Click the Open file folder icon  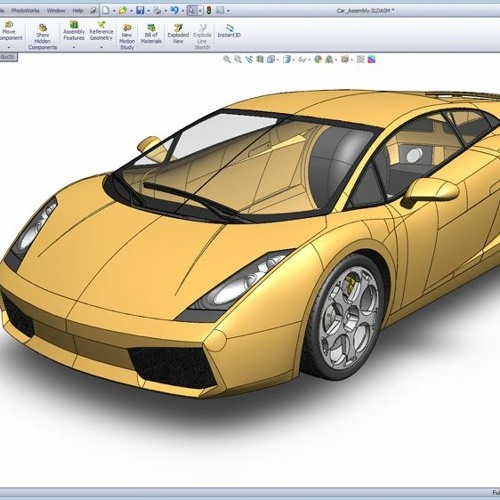(123, 10)
